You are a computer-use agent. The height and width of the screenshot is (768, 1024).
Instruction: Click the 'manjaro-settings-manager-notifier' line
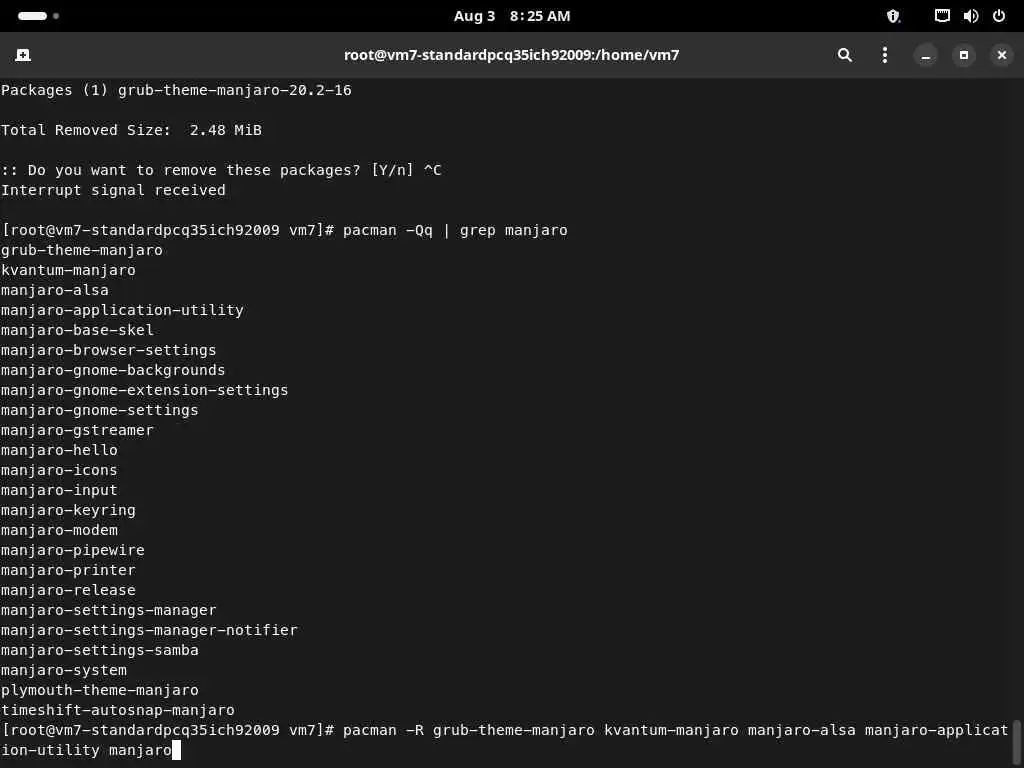tap(149, 630)
